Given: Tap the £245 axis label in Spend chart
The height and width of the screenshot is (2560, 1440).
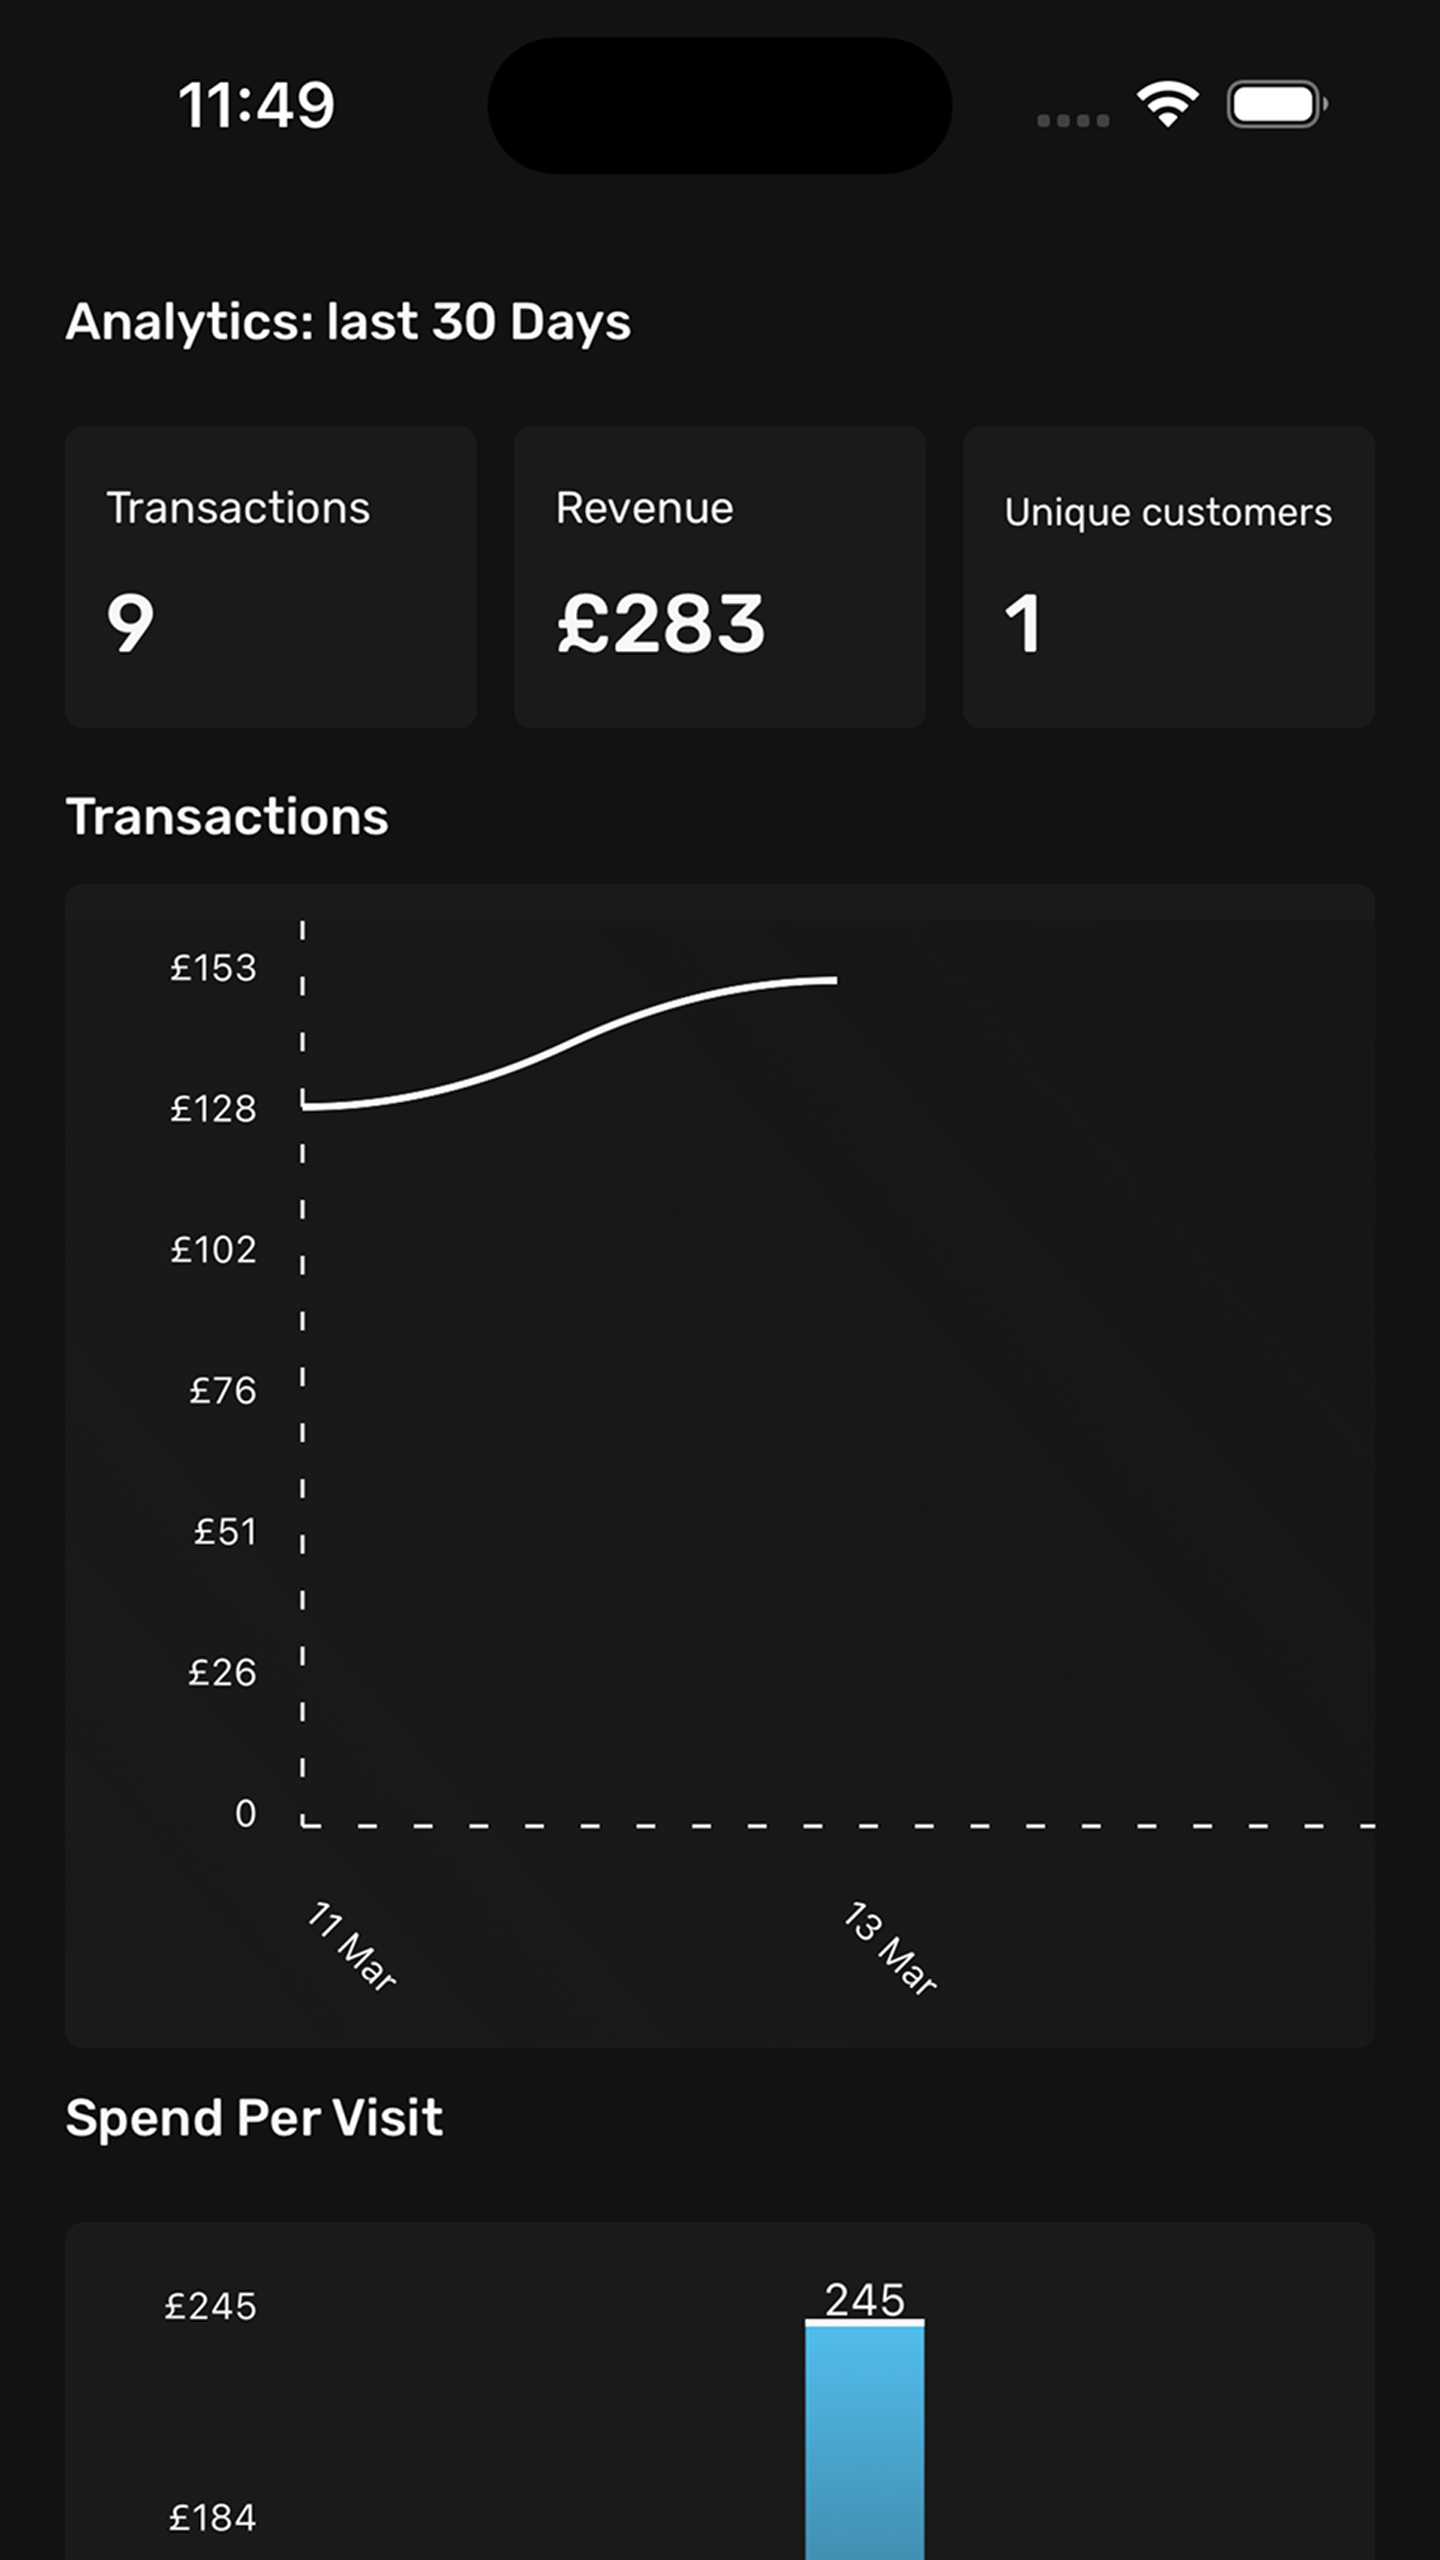Looking at the screenshot, I should point(211,2307).
